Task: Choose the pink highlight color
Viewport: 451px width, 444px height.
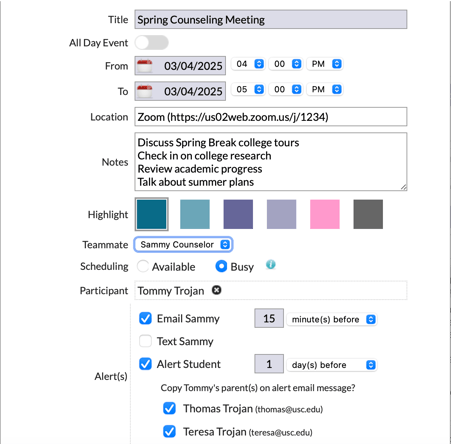Action: click(325, 214)
